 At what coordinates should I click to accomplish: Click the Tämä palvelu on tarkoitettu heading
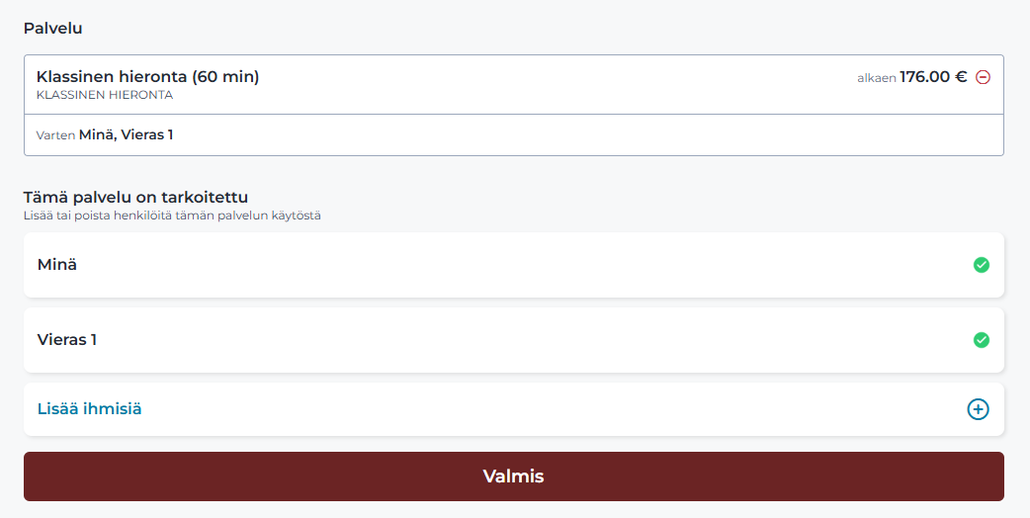(x=136, y=197)
